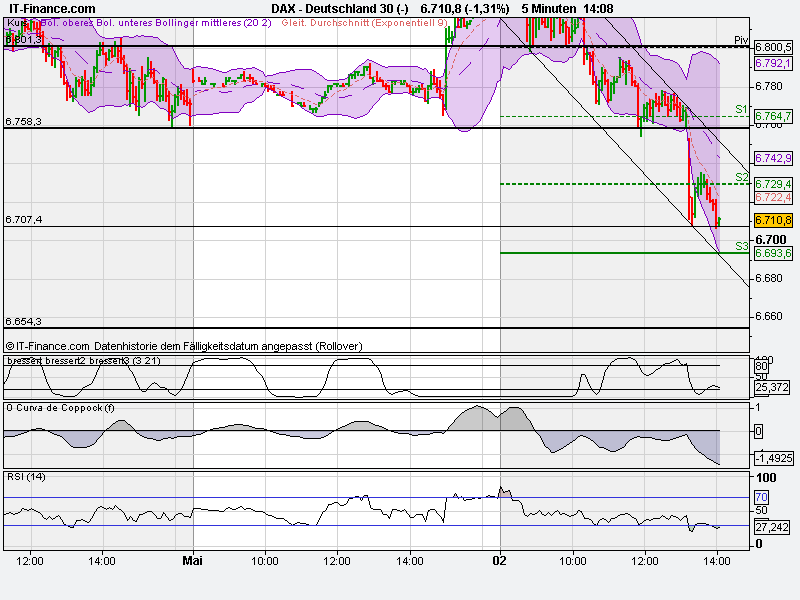The width and height of the screenshot is (800, 600).
Task: Click the S3 support value 6.693,6
Action: pyautogui.click(x=773, y=253)
